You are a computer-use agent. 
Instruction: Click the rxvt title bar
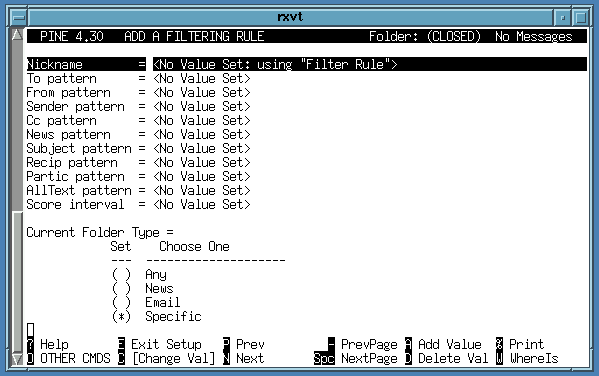[290, 17]
